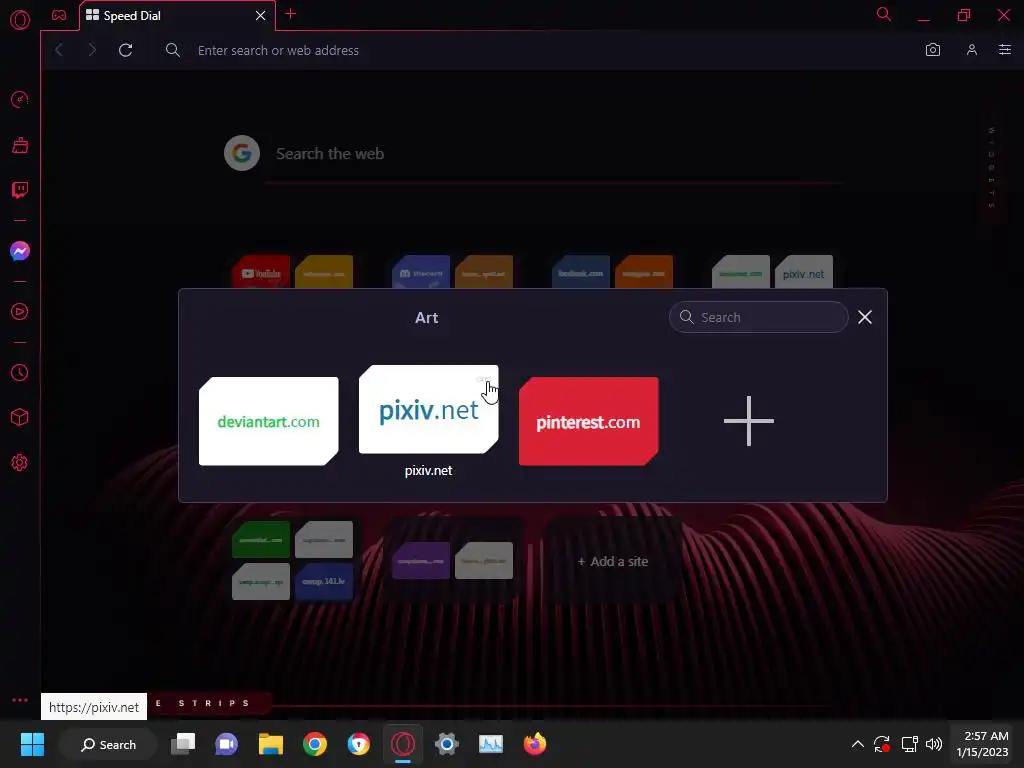Open sidebar three-dots setup
Viewport: 1024px width, 768px height.
(20, 700)
